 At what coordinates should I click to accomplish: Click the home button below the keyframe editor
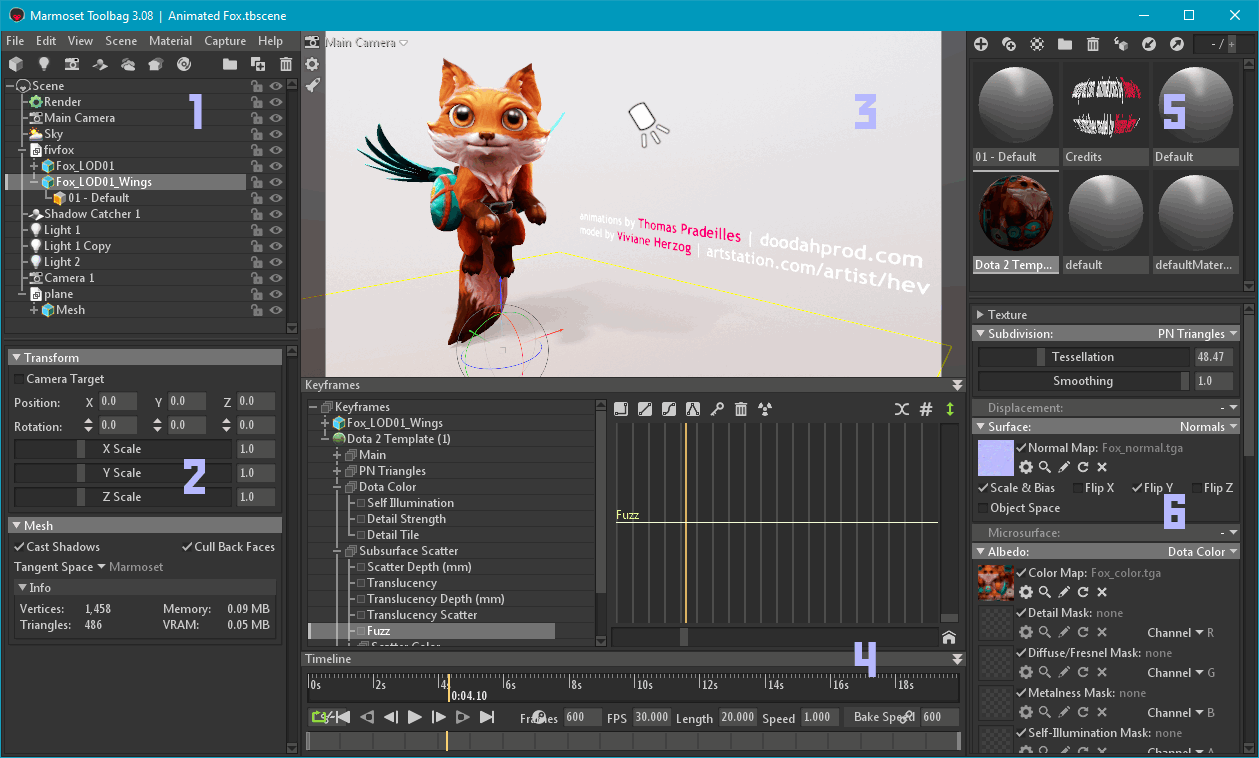[947, 637]
